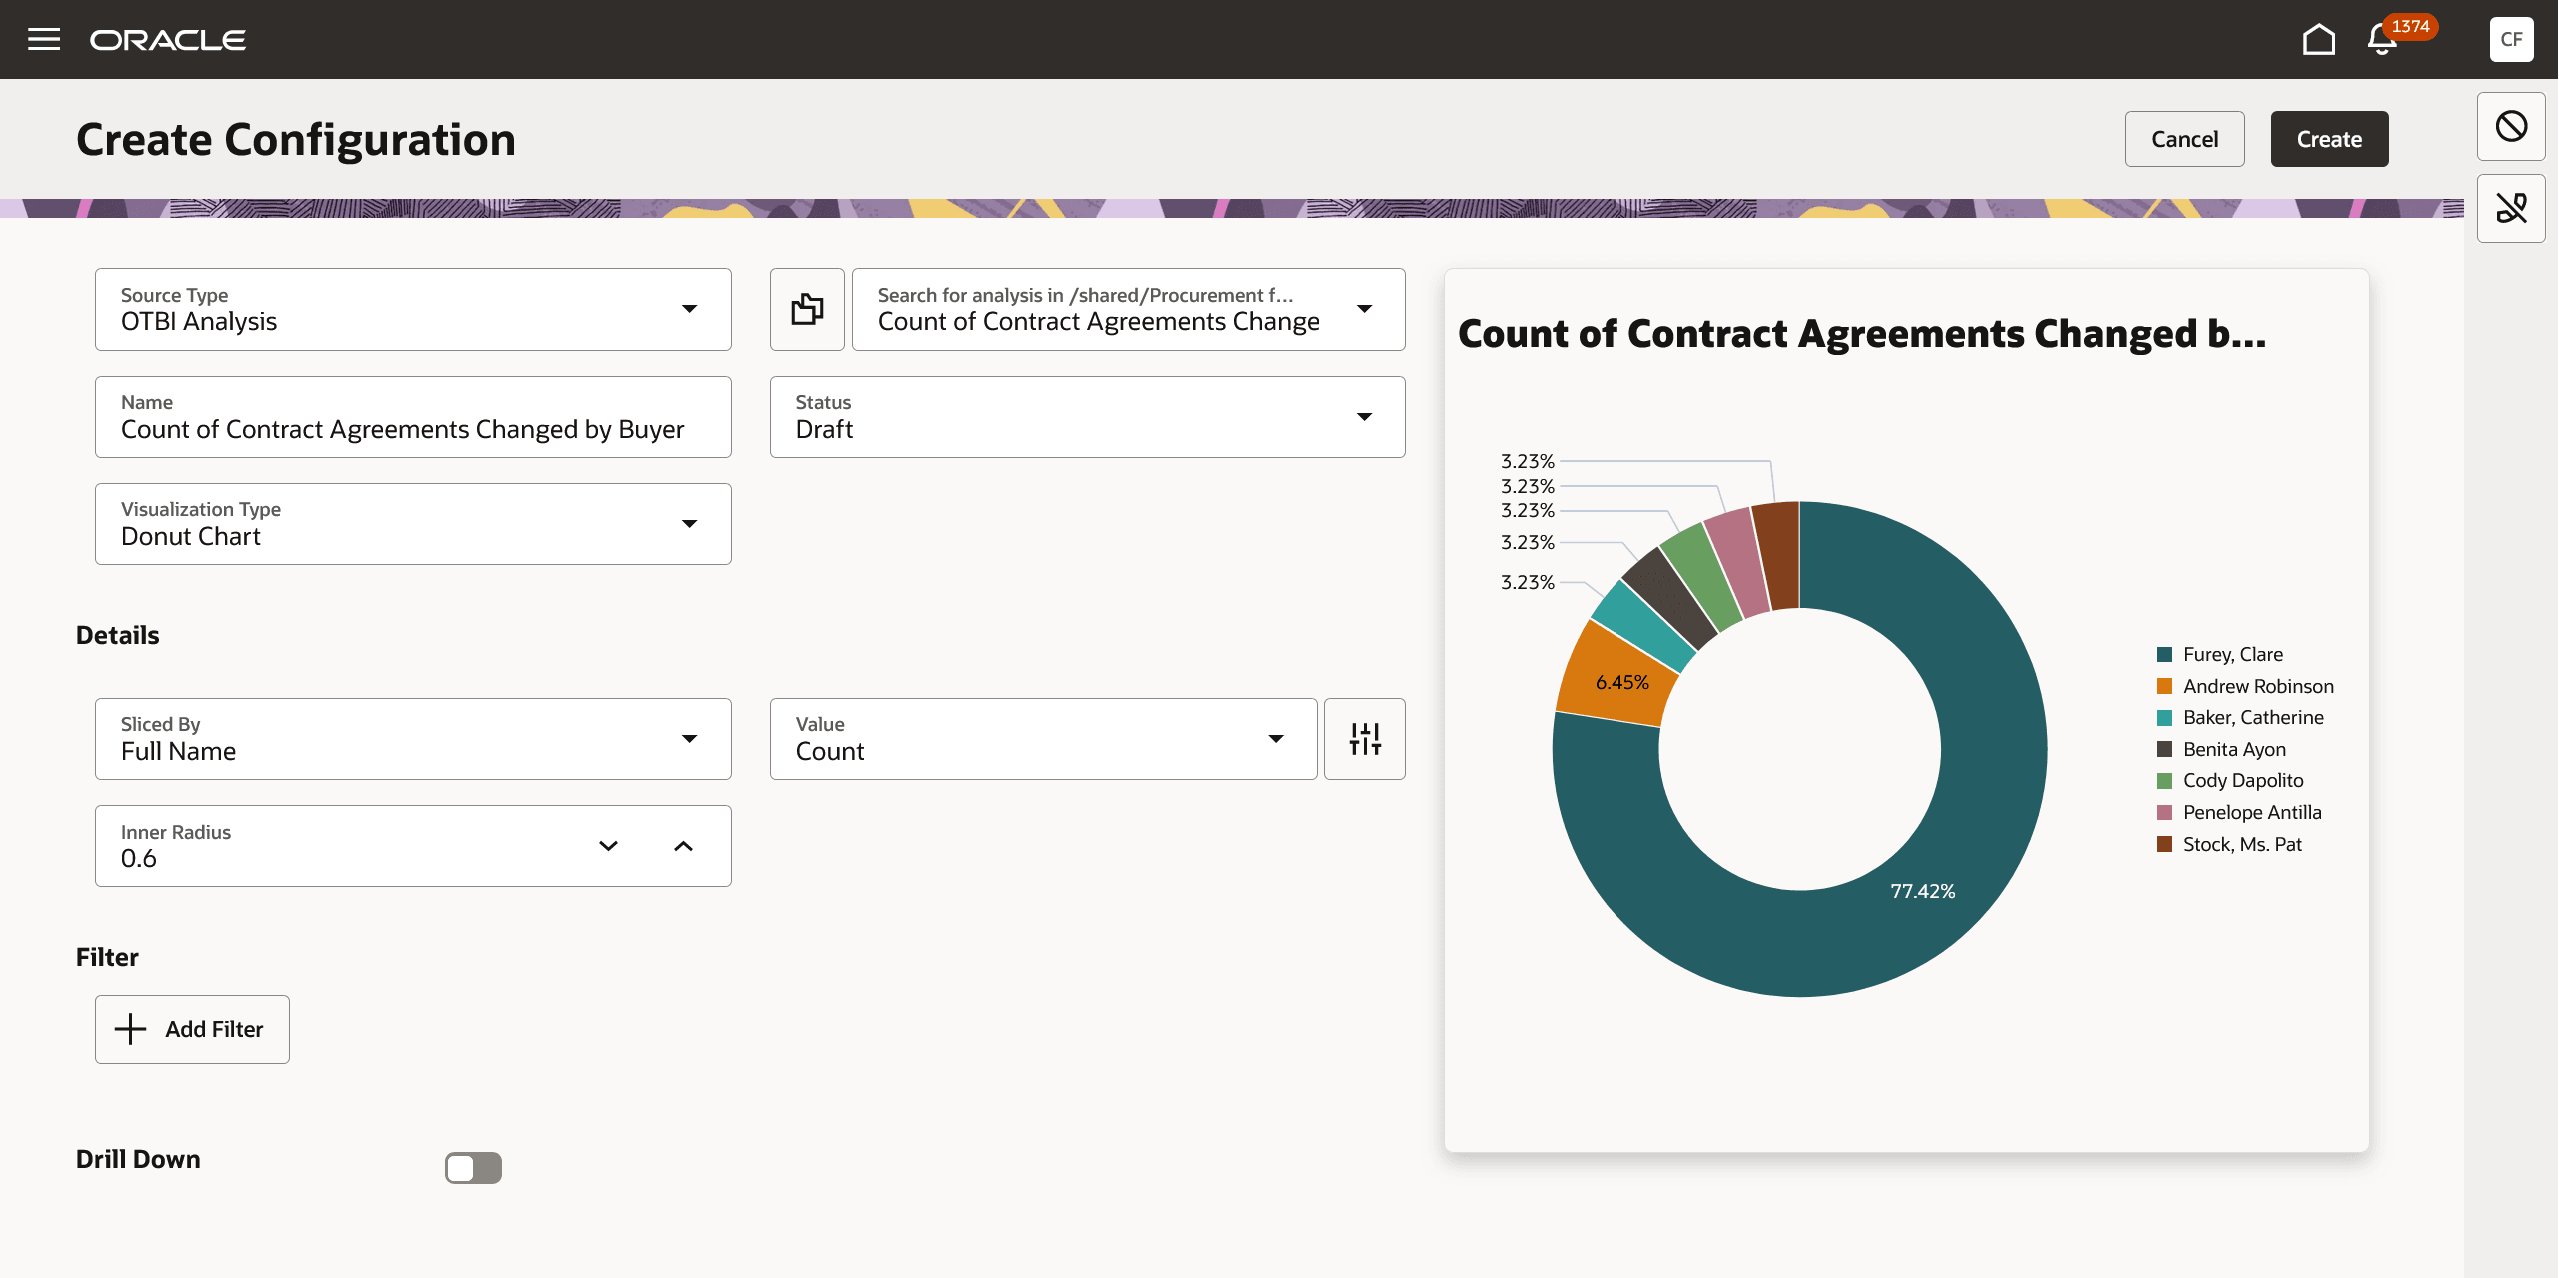Click Add Filter
The height and width of the screenshot is (1278, 2559).
click(x=192, y=1029)
